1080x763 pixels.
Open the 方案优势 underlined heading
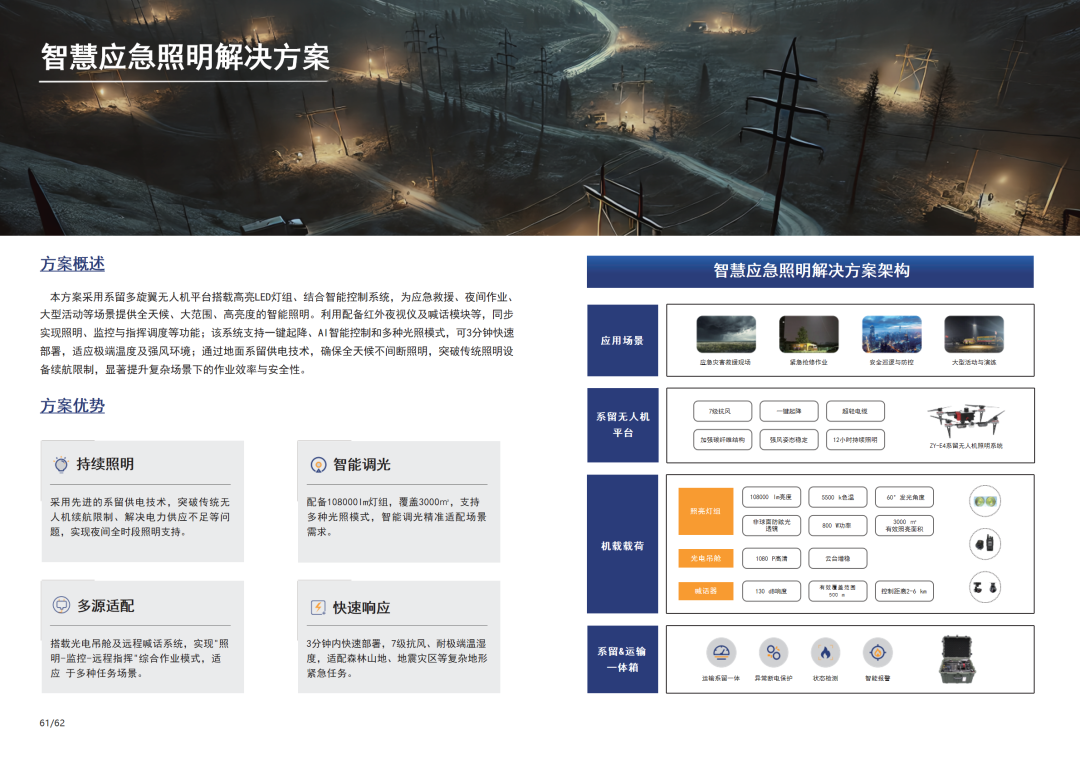tap(72, 405)
